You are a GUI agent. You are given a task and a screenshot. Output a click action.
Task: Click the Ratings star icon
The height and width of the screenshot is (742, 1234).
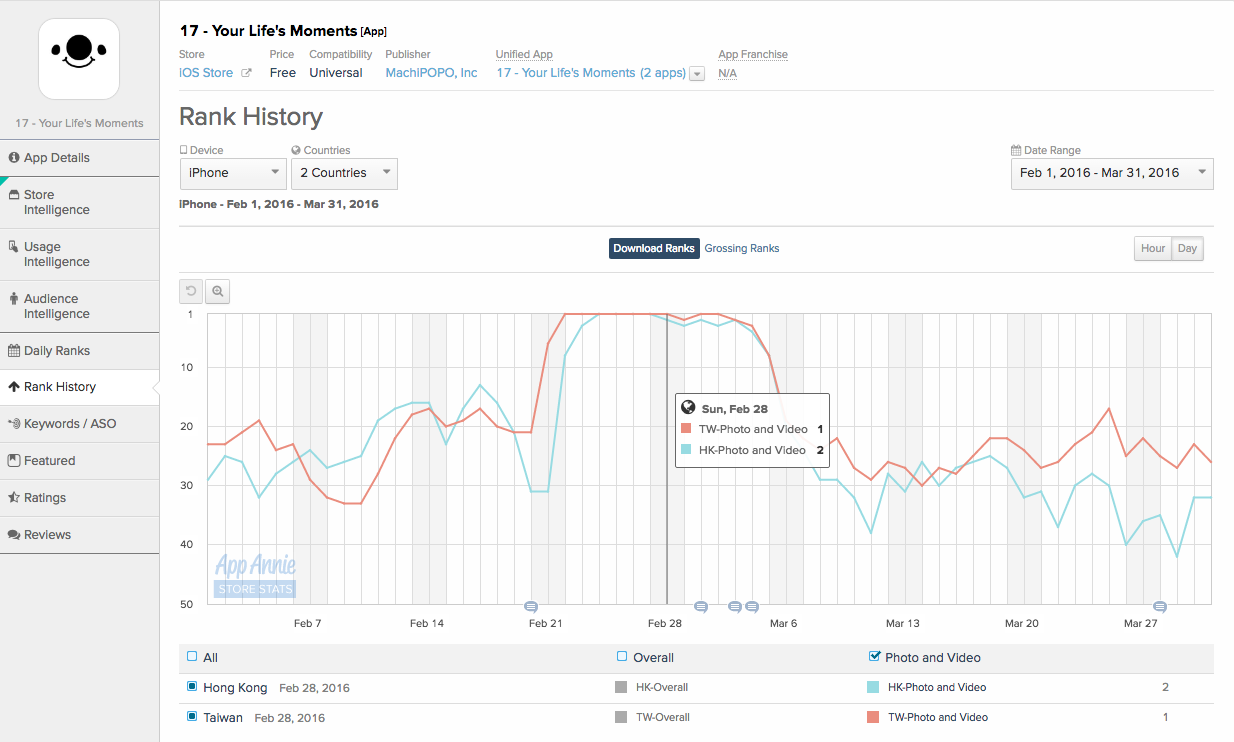click(x=14, y=498)
